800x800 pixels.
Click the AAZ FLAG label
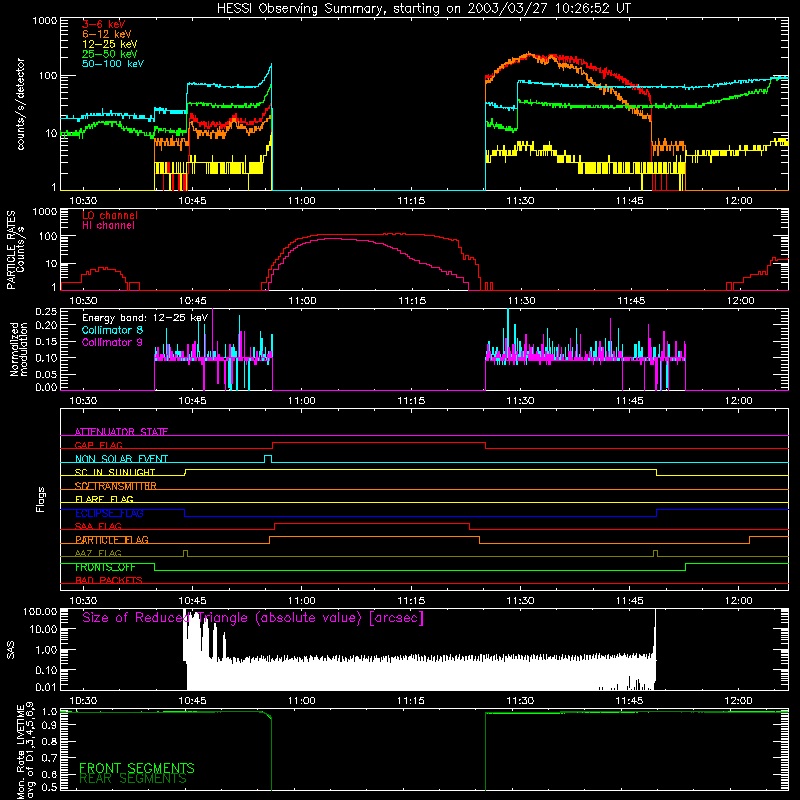[x=98, y=553]
